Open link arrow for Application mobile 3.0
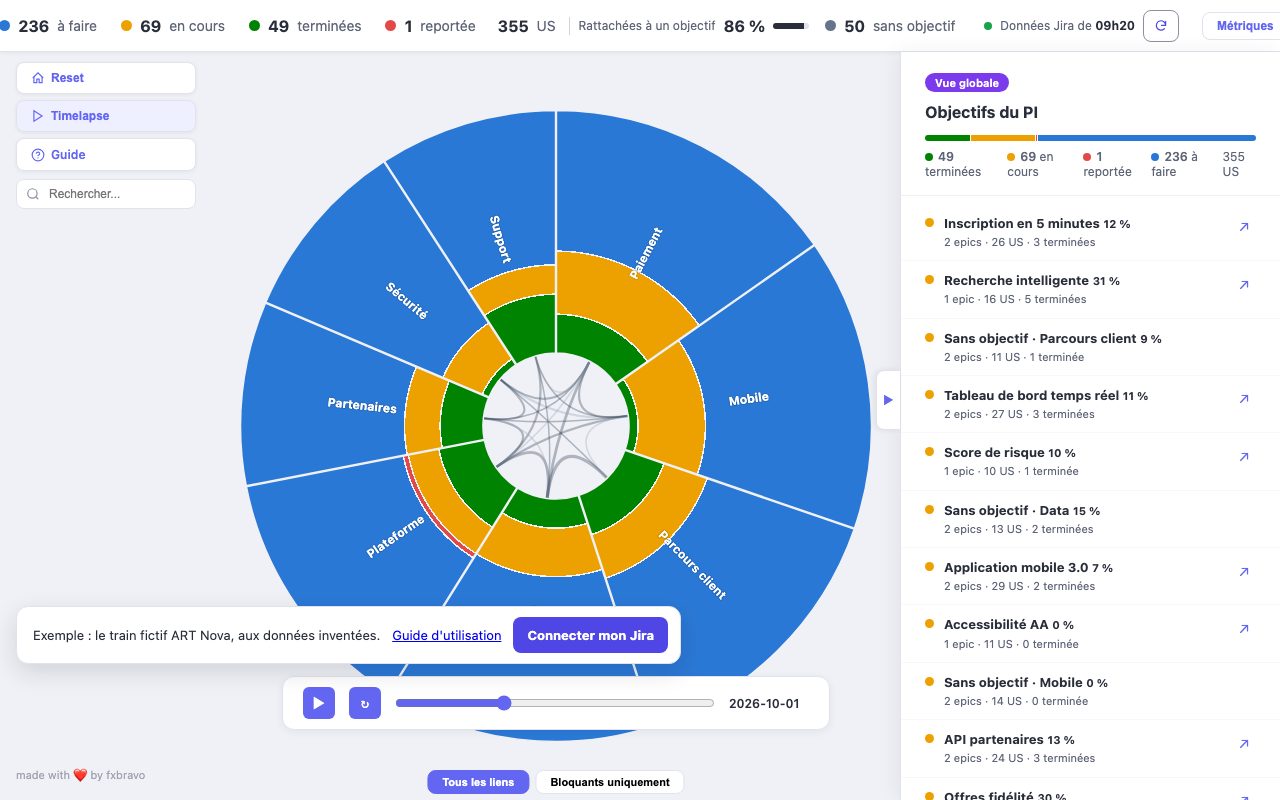This screenshot has height=800, width=1280. coord(1244,572)
